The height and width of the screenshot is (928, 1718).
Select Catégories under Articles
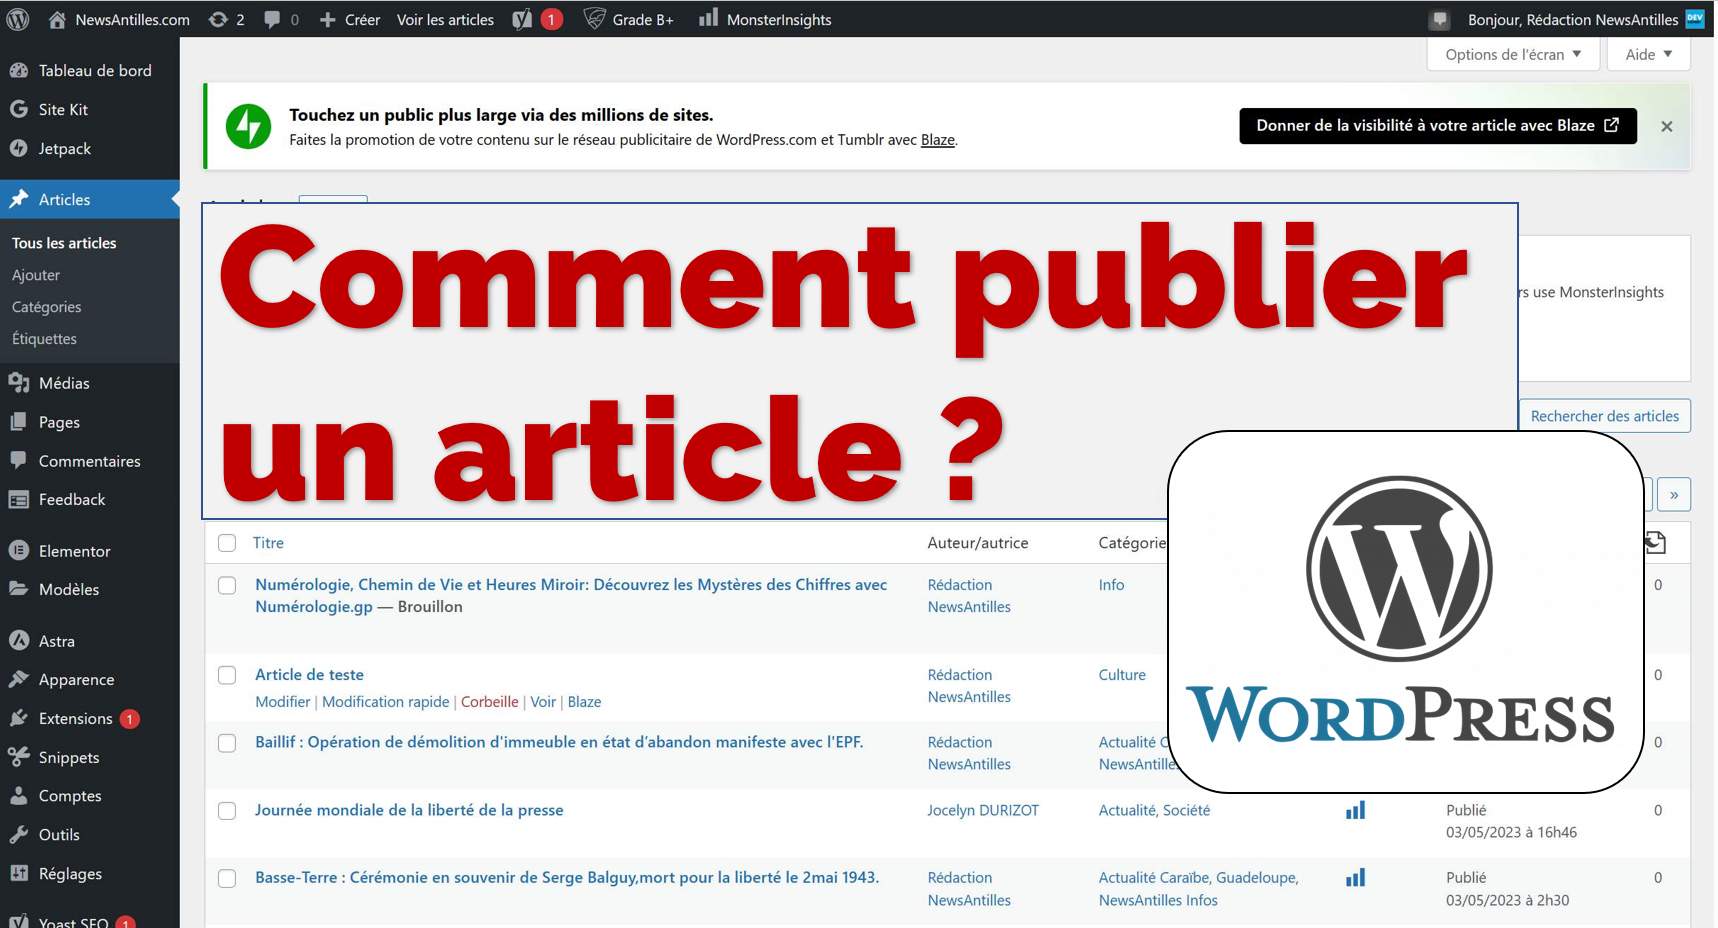[47, 307]
